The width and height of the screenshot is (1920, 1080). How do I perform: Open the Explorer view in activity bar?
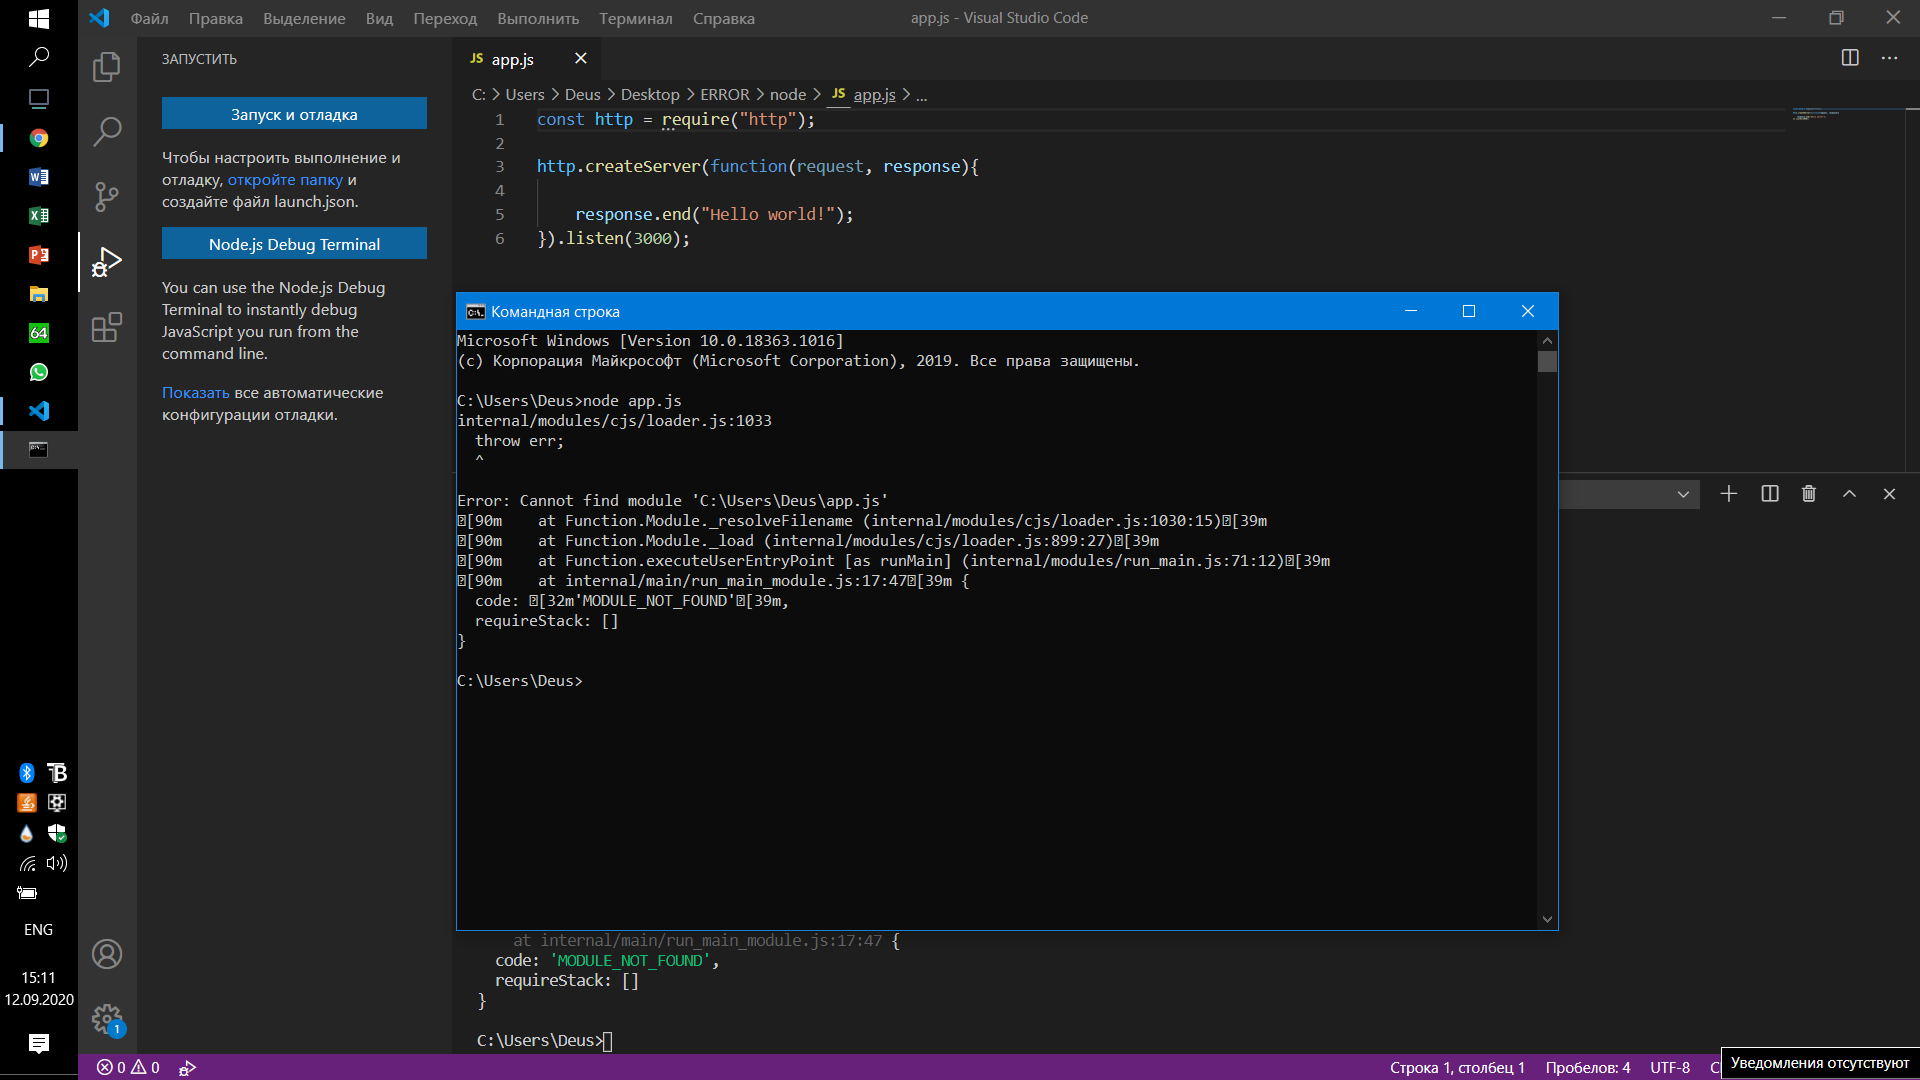(x=107, y=67)
